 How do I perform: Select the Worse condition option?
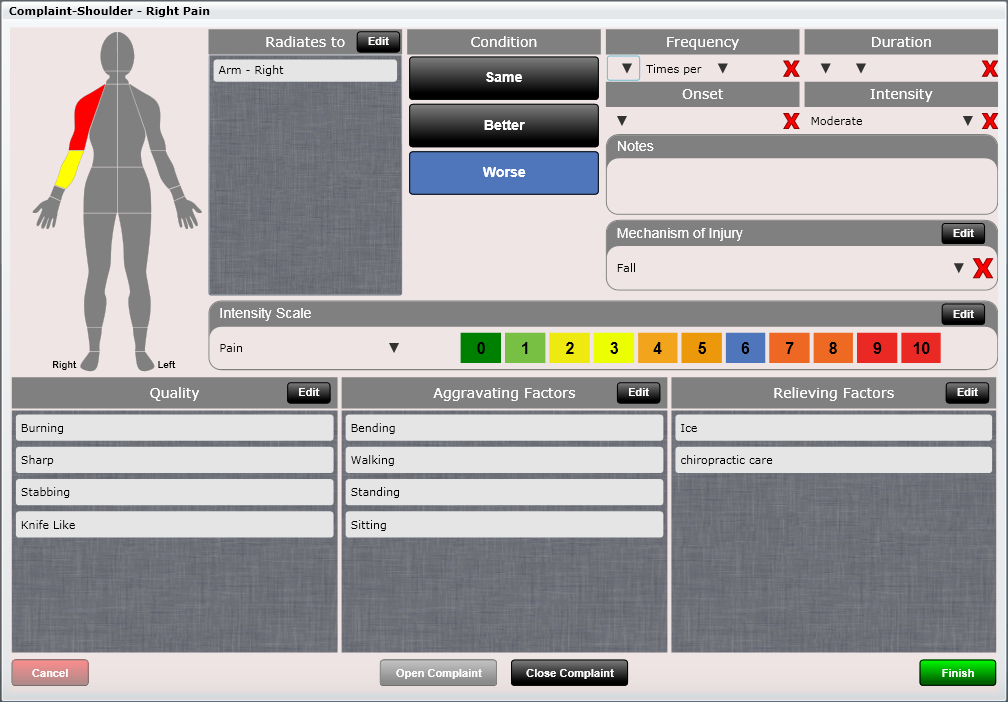tap(503, 172)
